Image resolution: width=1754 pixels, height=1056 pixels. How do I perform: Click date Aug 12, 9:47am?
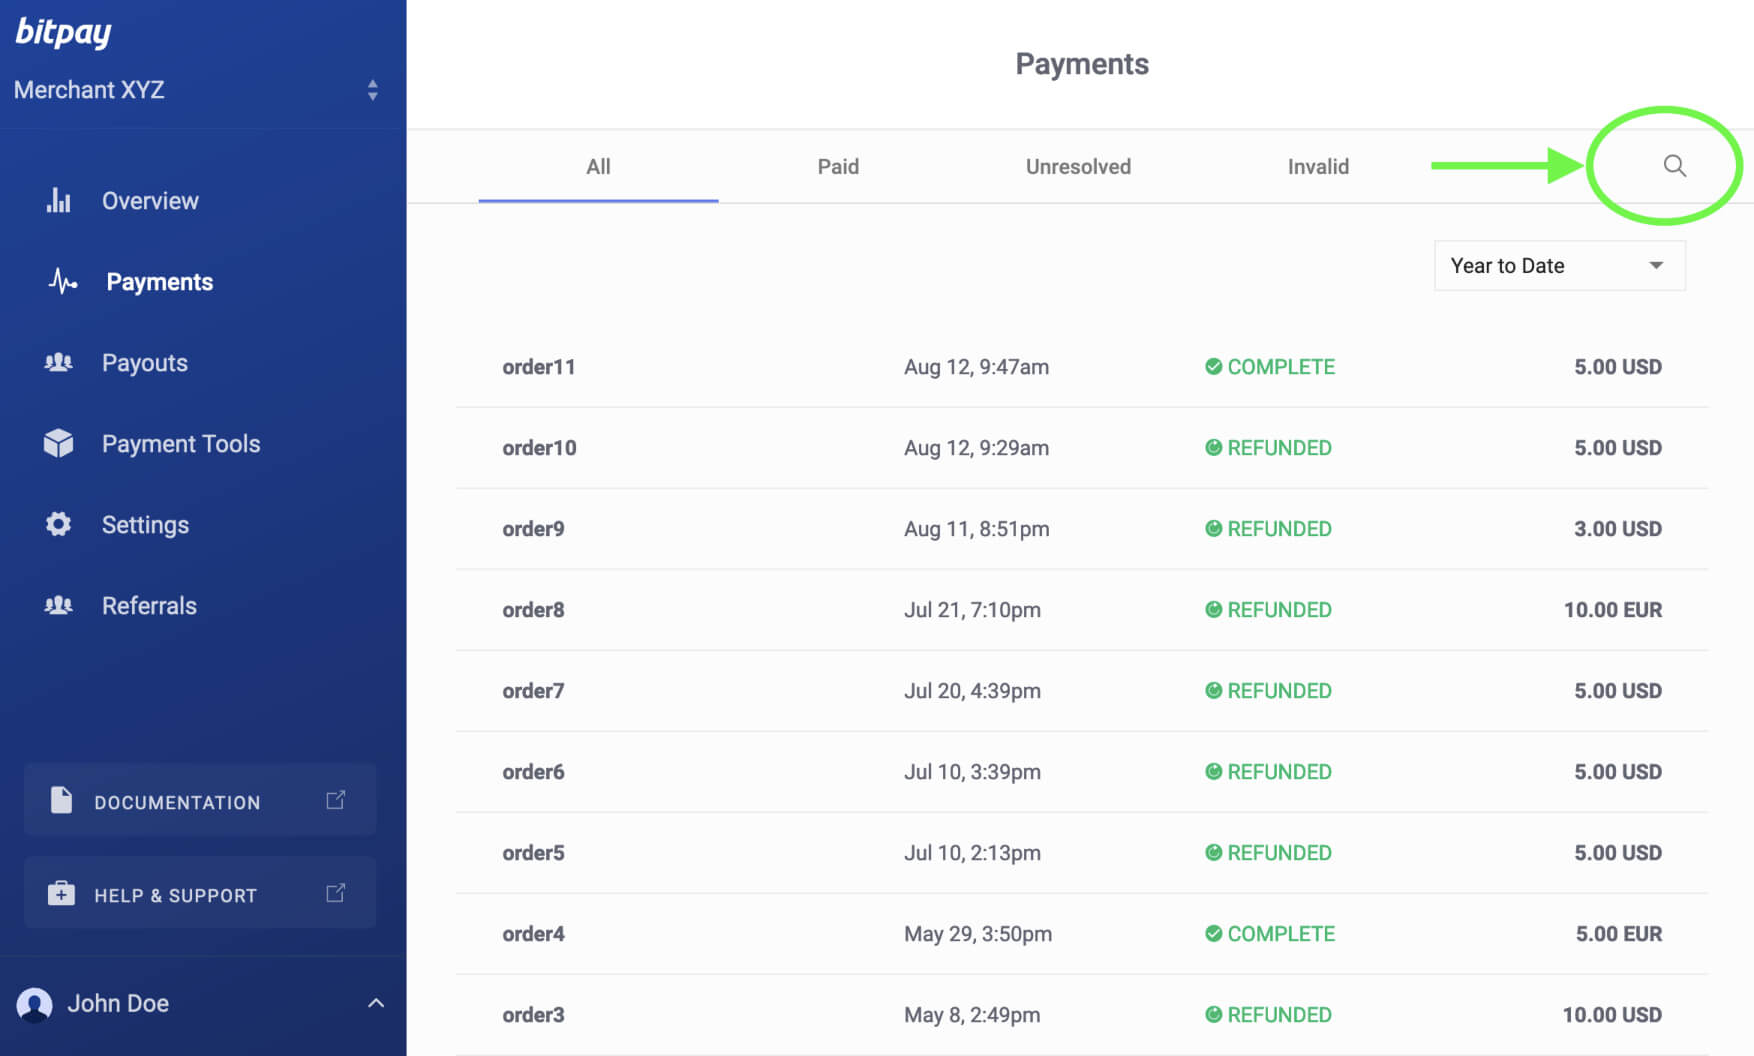(x=976, y=367)
